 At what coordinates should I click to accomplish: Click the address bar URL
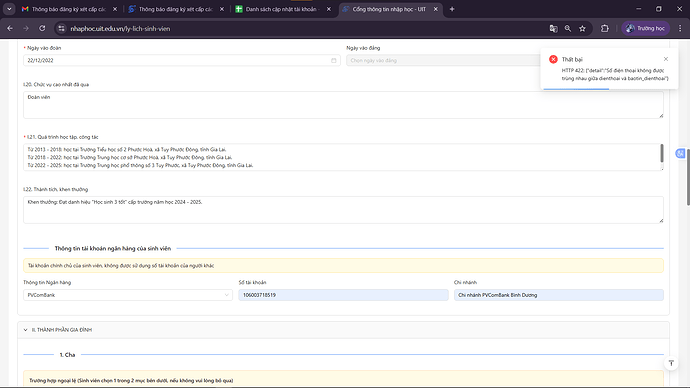point(120,29)
